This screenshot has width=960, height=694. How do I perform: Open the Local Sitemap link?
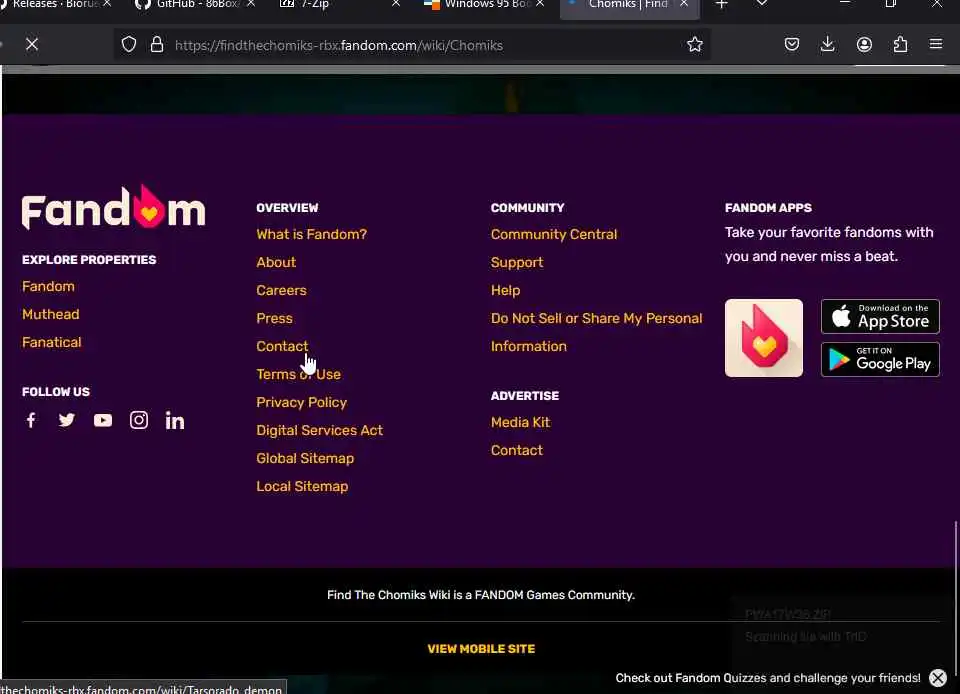coord(302,487)
